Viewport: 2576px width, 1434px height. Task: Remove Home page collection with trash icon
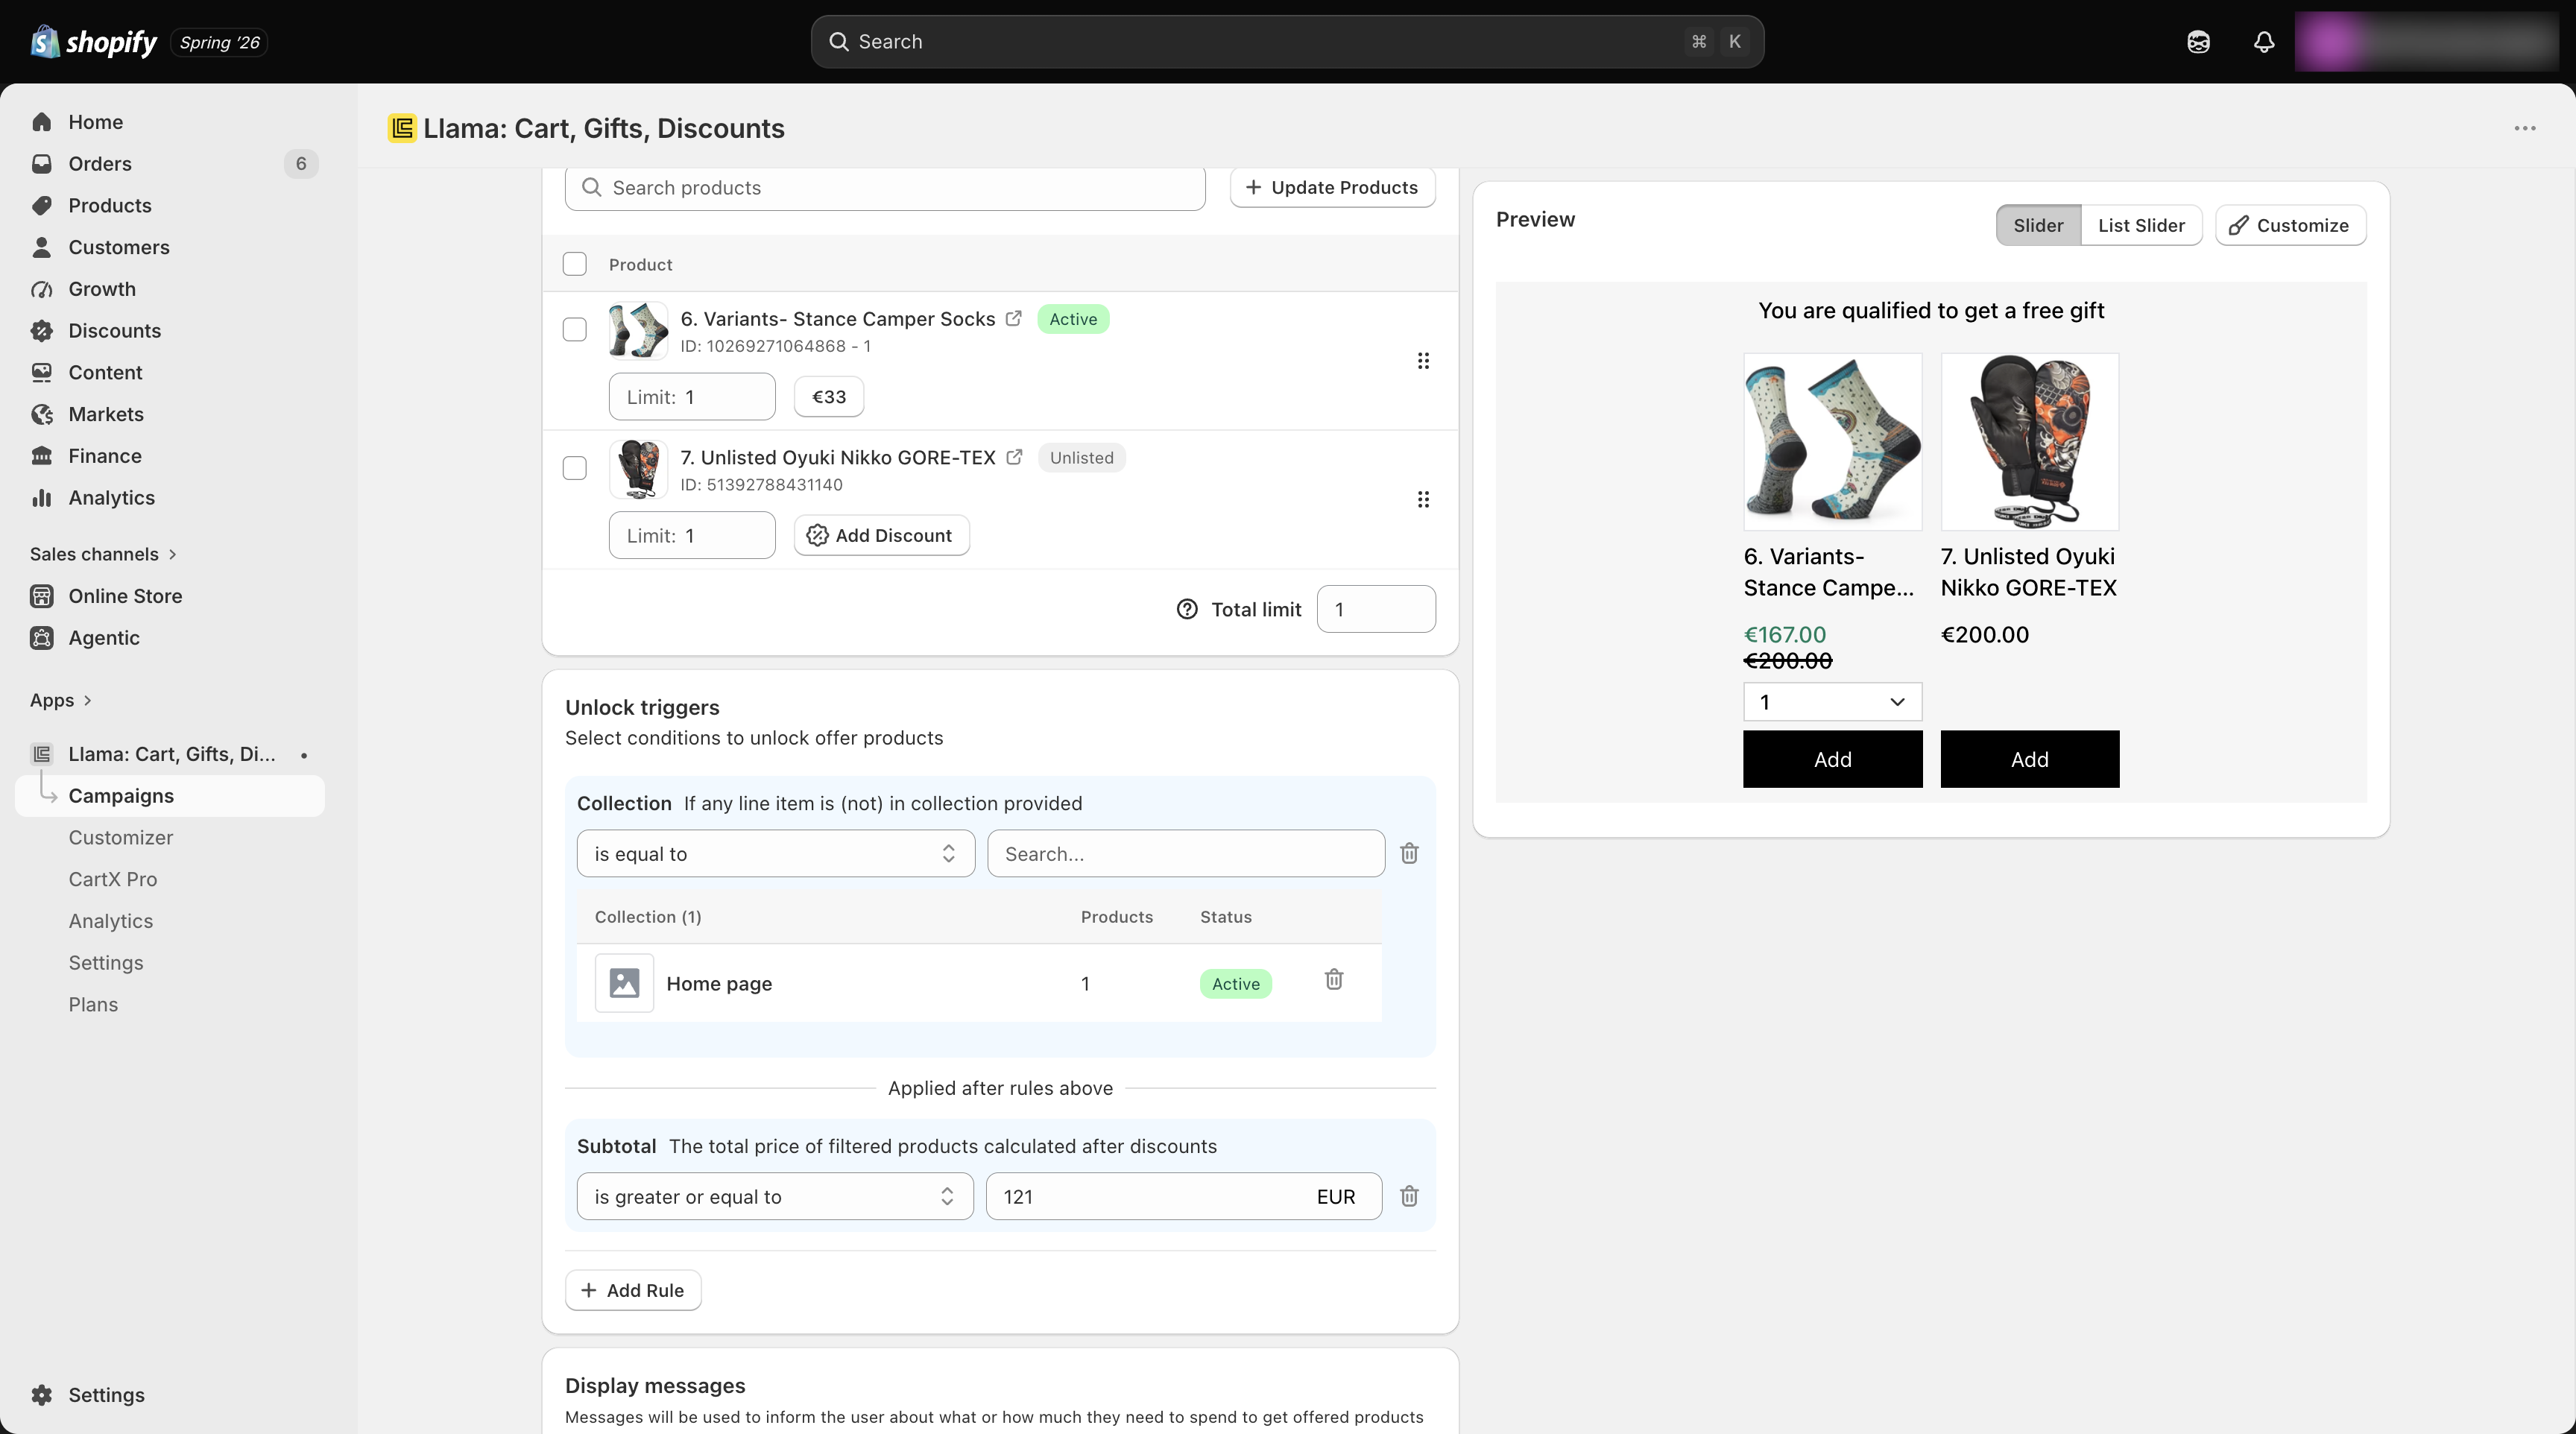point(1334,979)
